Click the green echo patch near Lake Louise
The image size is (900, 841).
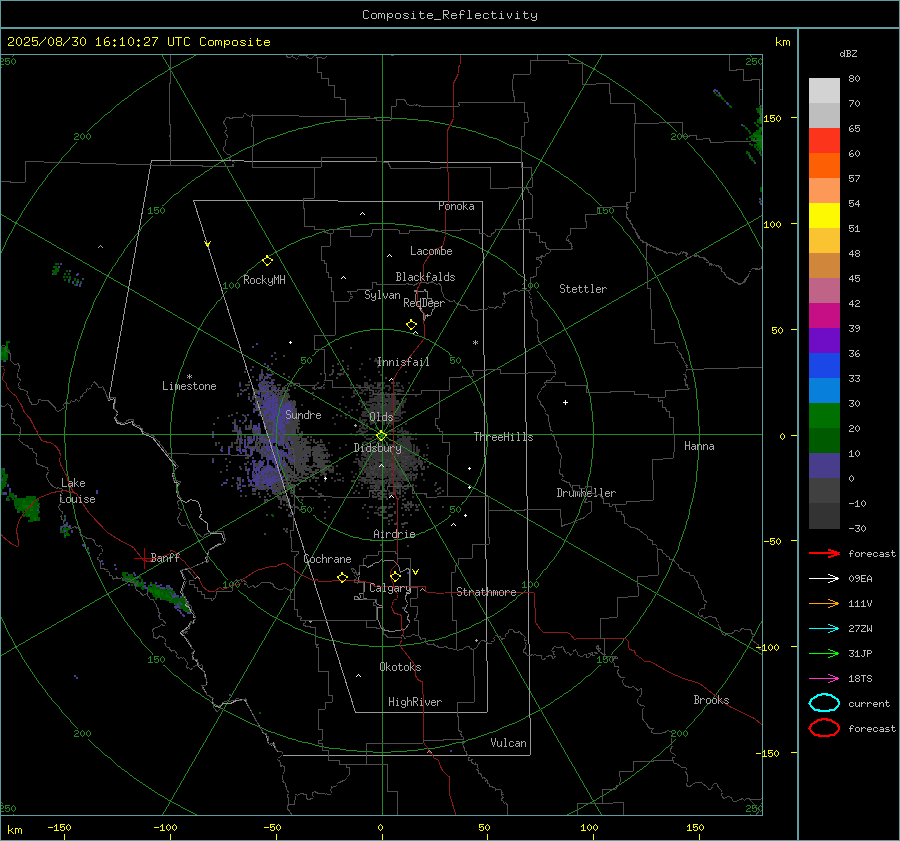pyautogui.click(x=28, y=507)
